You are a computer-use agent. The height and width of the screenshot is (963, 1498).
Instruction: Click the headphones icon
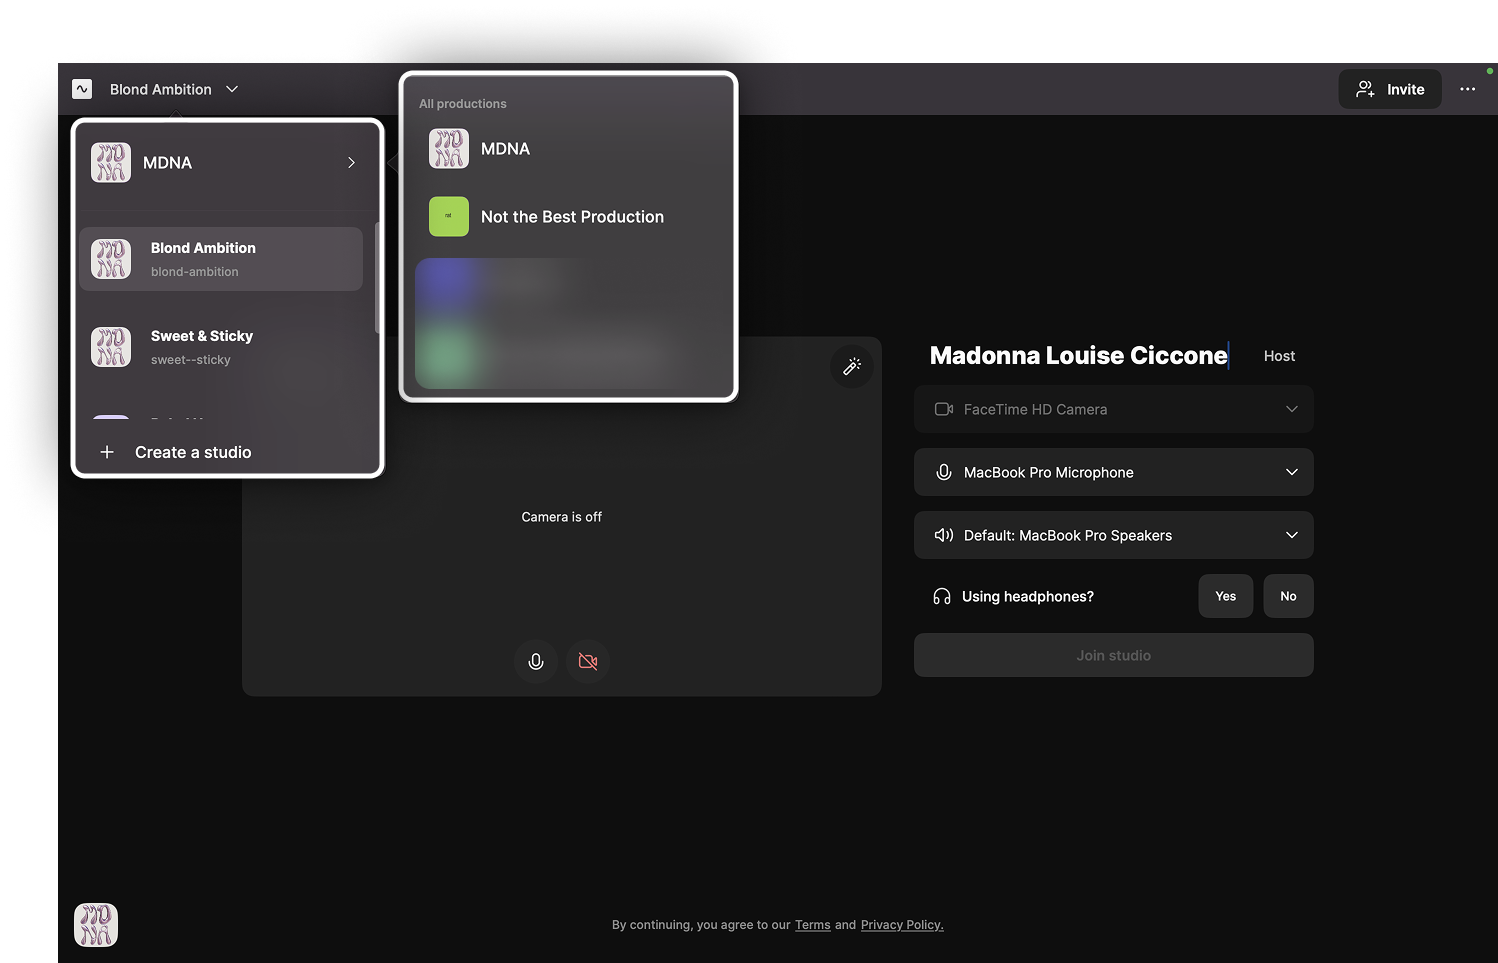[942, 597]
